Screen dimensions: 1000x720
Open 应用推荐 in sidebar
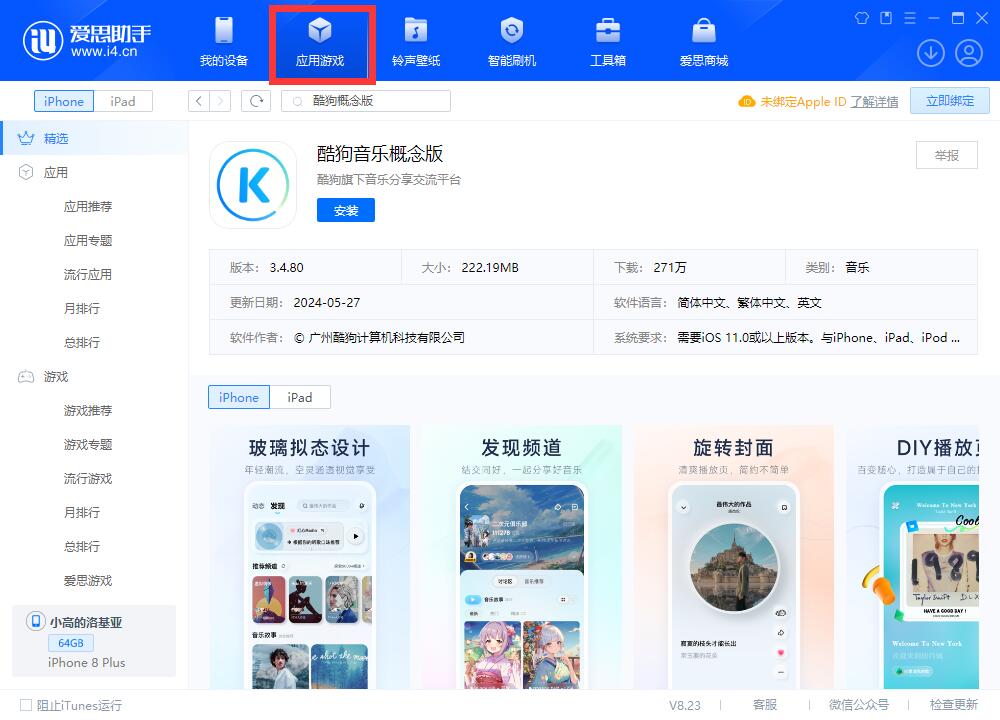88,206
